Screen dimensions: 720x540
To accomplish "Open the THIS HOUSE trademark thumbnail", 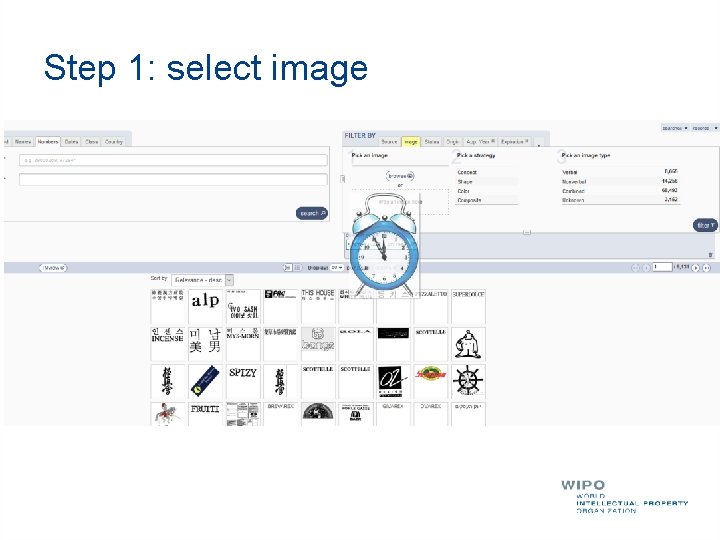I will point(318,306).
